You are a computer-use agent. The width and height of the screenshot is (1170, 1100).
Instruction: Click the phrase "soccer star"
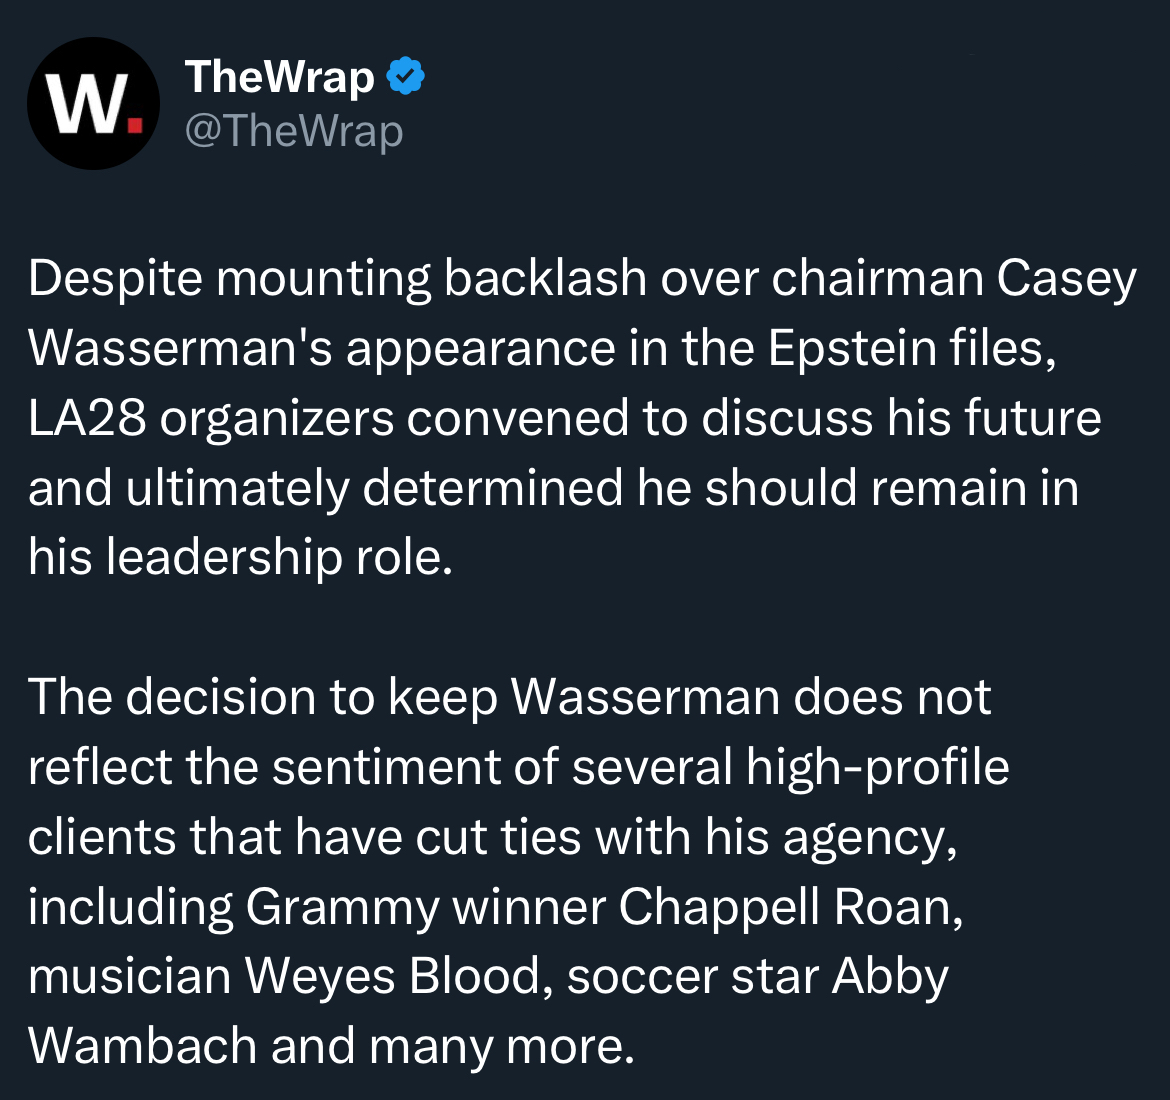pos(693,976)
